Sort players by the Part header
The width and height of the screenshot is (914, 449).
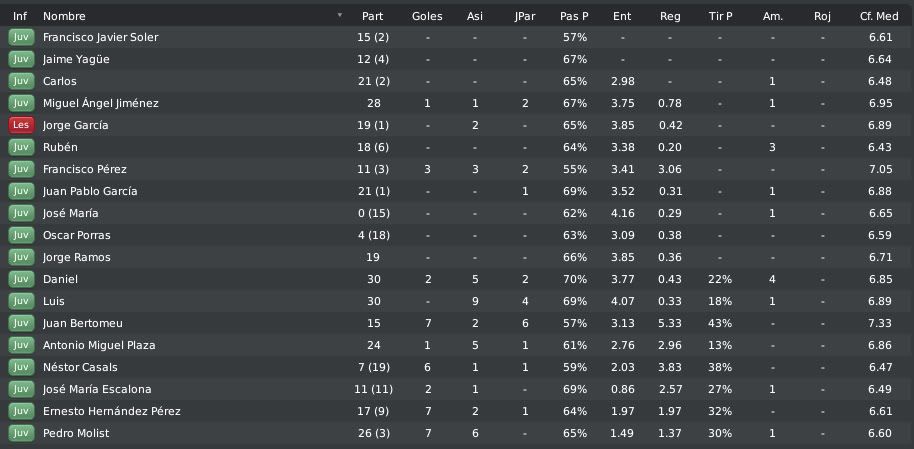click(372, 16)
